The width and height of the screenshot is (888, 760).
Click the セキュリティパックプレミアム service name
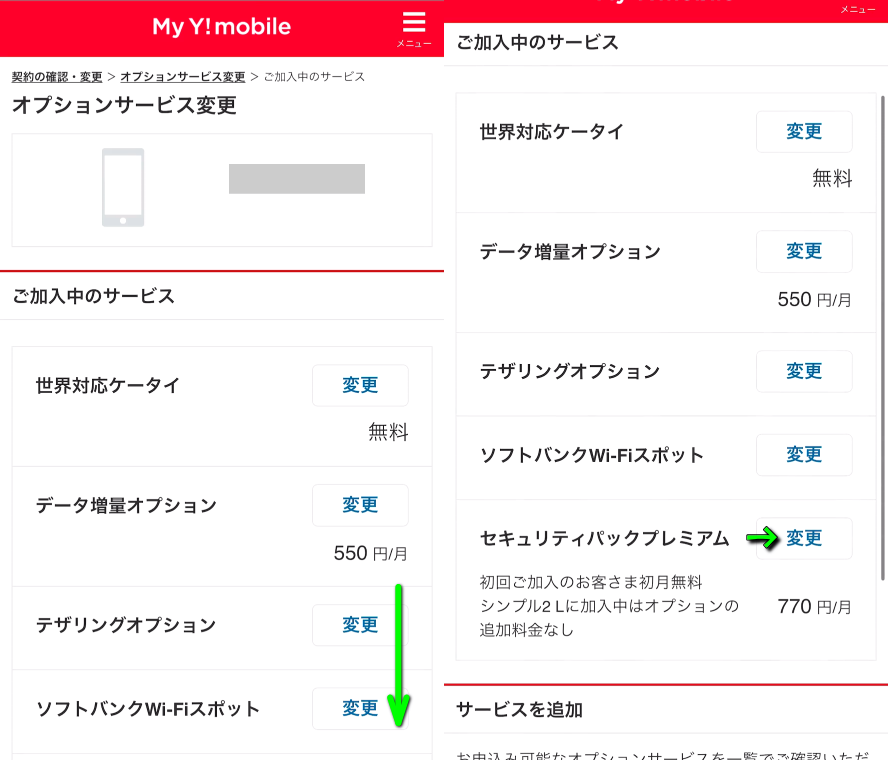[x=604, y=538]
